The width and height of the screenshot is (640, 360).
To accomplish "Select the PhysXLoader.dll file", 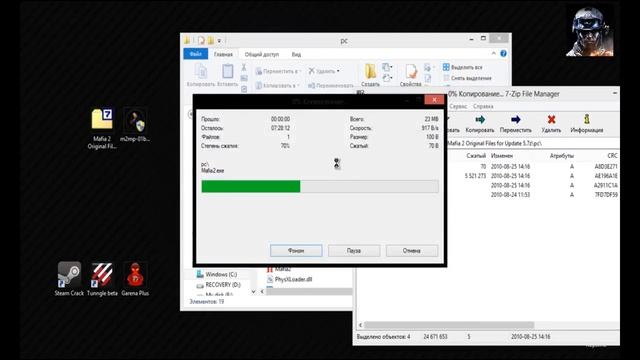I will click(x=289, y=279).
